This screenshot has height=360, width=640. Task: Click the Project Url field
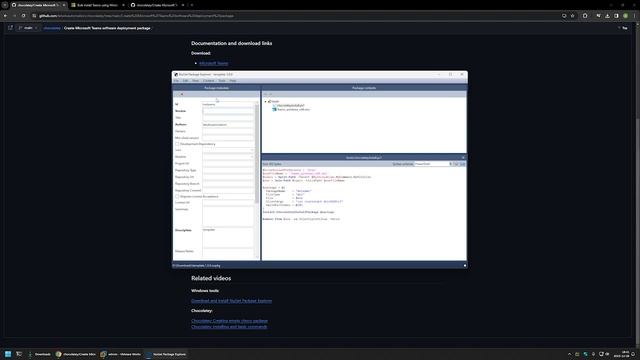pyautogui.click(x=228, y=164)
